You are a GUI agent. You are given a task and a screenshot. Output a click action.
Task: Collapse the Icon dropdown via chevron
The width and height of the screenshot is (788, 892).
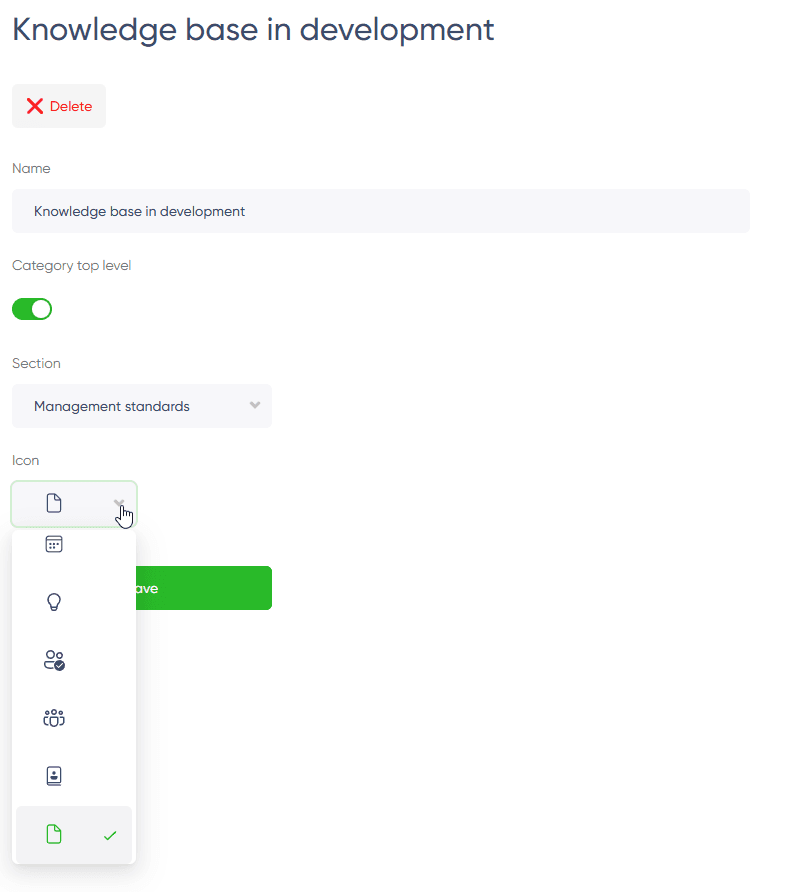pos(119,503)
